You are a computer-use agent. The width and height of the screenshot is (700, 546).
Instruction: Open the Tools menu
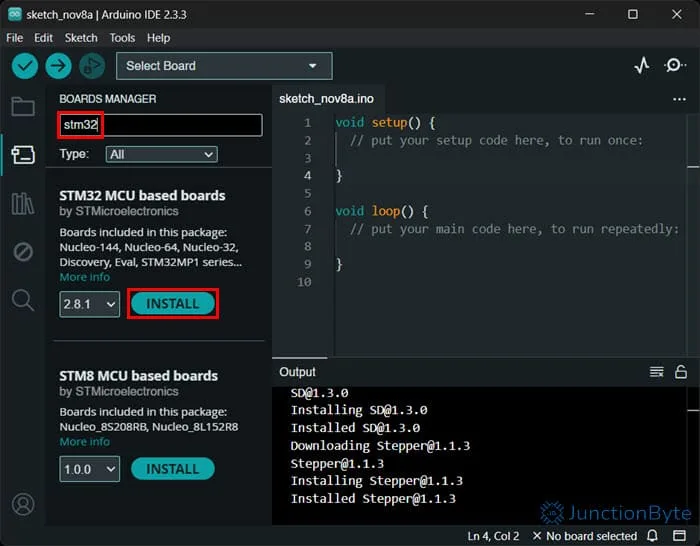click(x=122, y=38)
